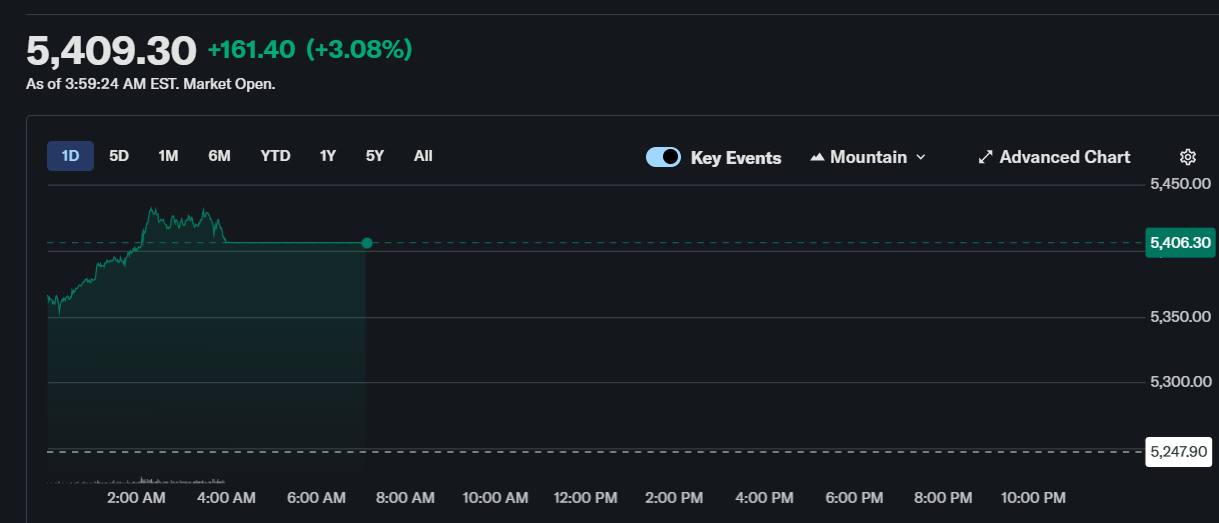Show the All time range
This screenshot has height=523, width=1219.
tap(423, 156)
